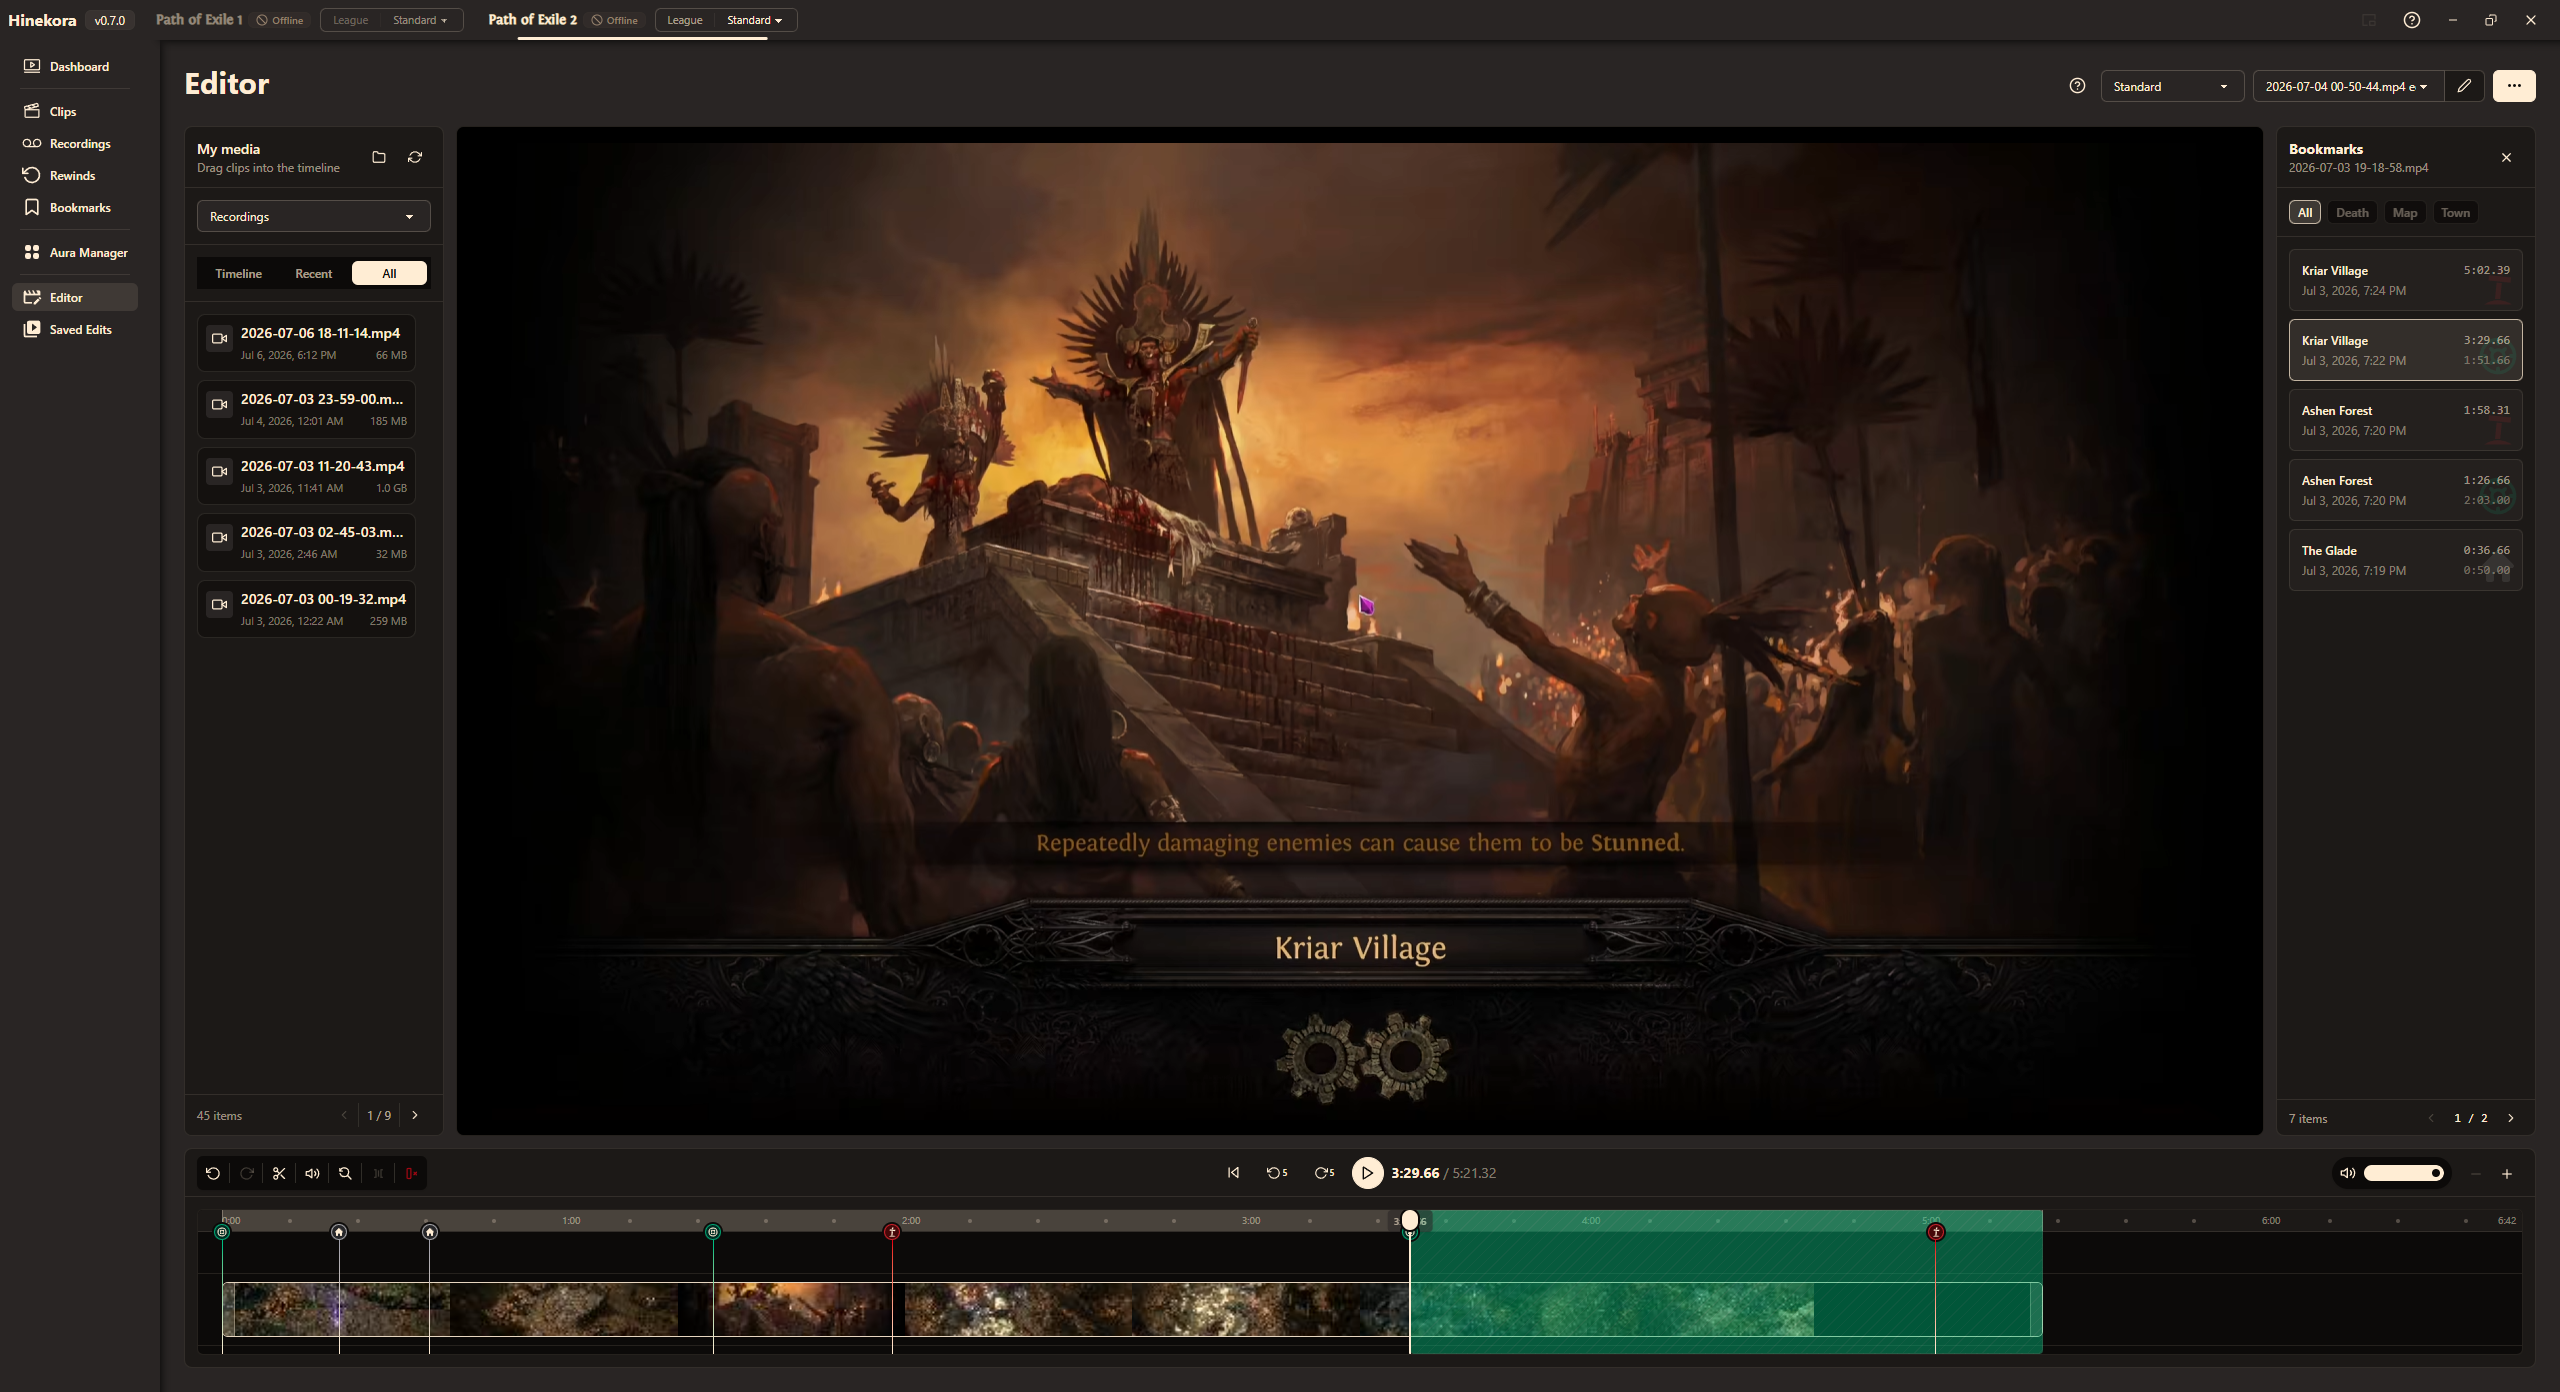Viewport: 2560px width, 1392px height.
Task: Toggle the Death bookmark filter
Action: tap(2352, 212)
